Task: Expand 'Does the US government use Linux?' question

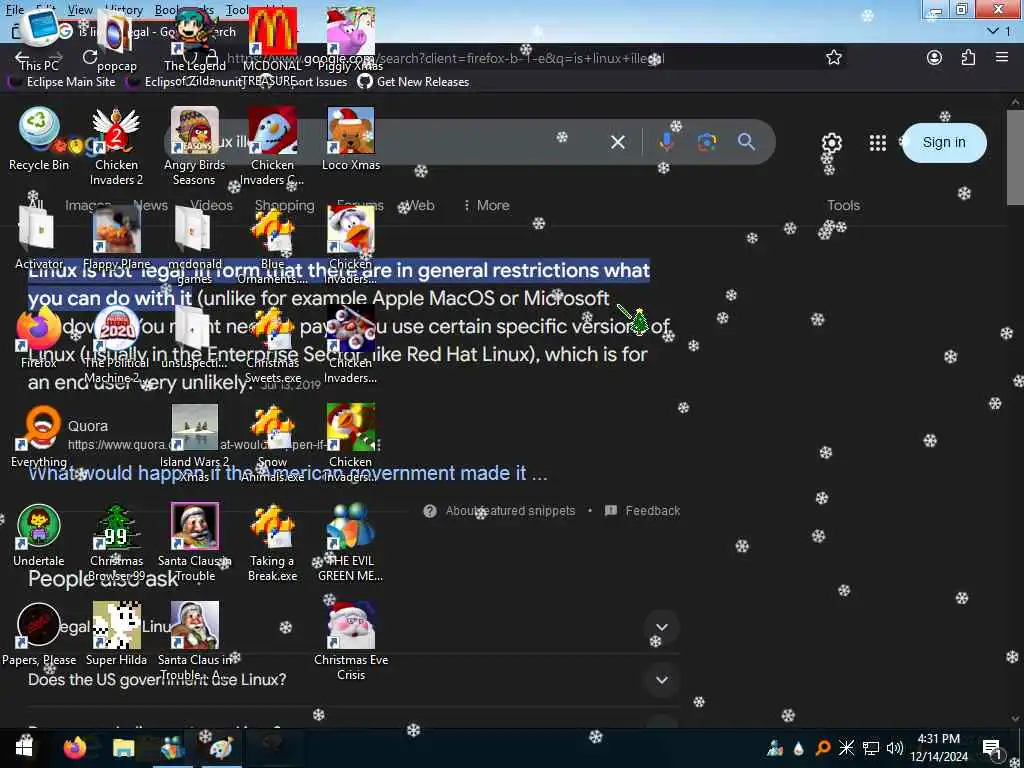Action: pos(353,679)
